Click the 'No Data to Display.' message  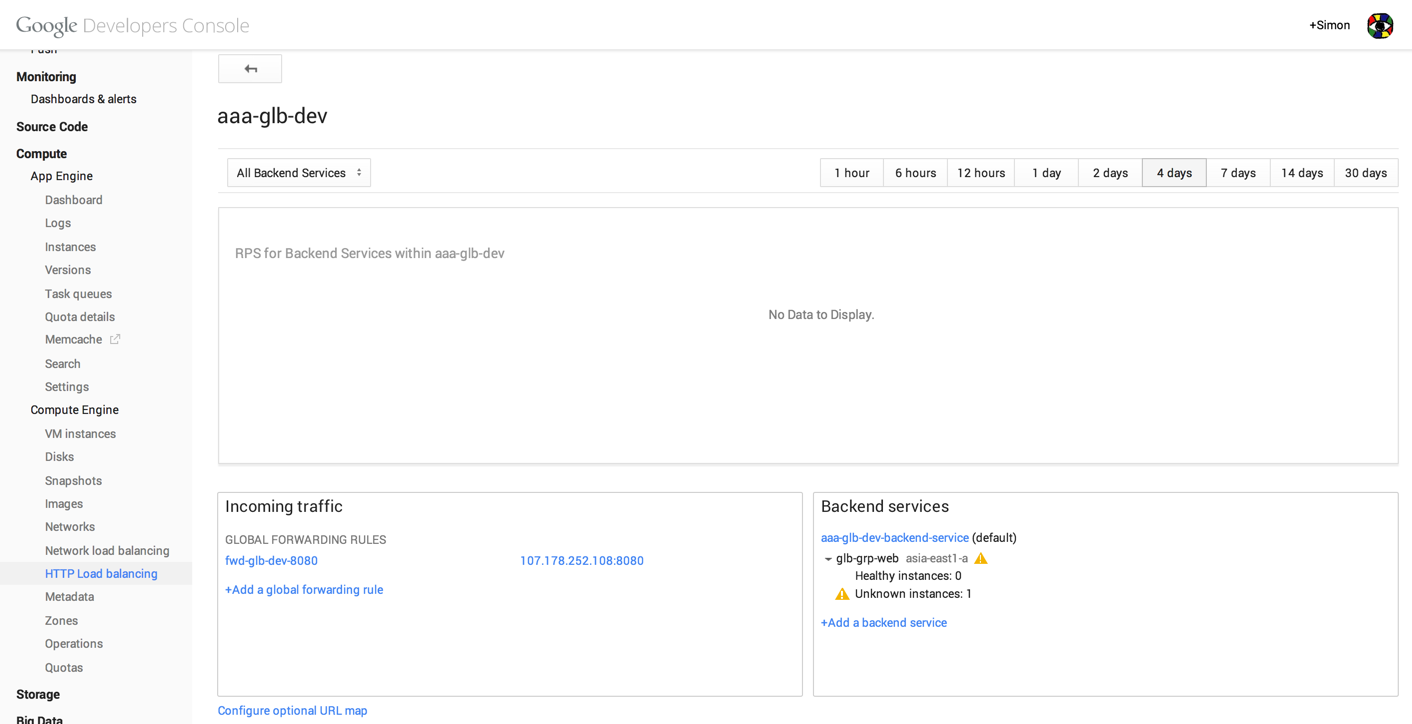point(821,315)
